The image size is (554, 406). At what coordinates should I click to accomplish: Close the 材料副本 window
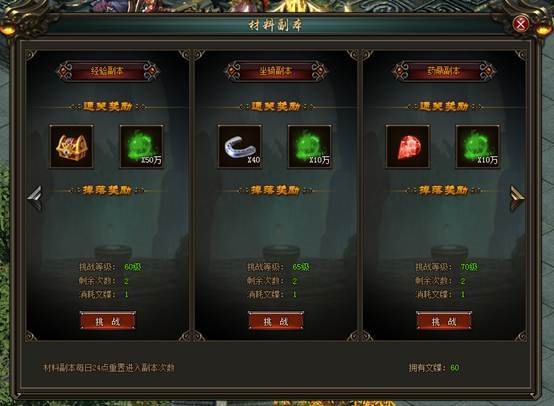[520, 24]
